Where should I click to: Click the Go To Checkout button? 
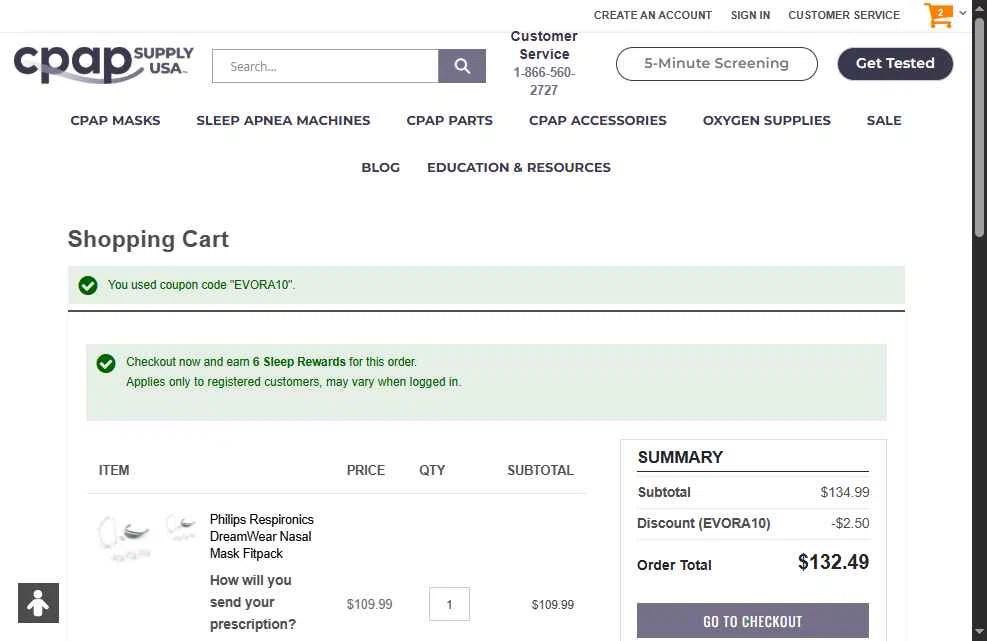tap(753, 621)
